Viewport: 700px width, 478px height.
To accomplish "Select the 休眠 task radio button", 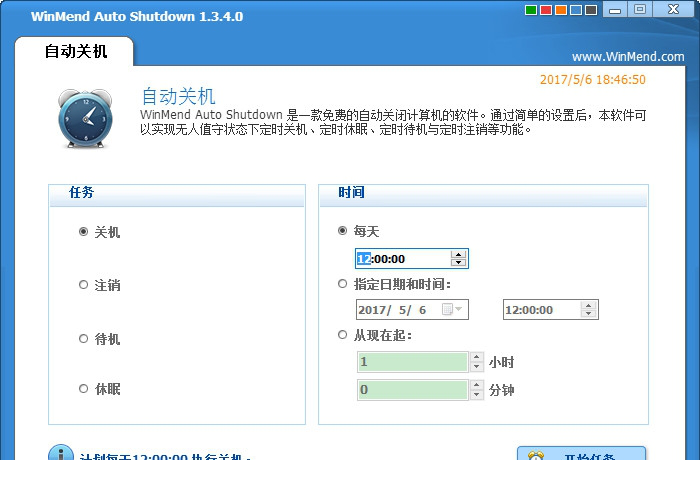I will pyautogui.click(x=83, y=389).
